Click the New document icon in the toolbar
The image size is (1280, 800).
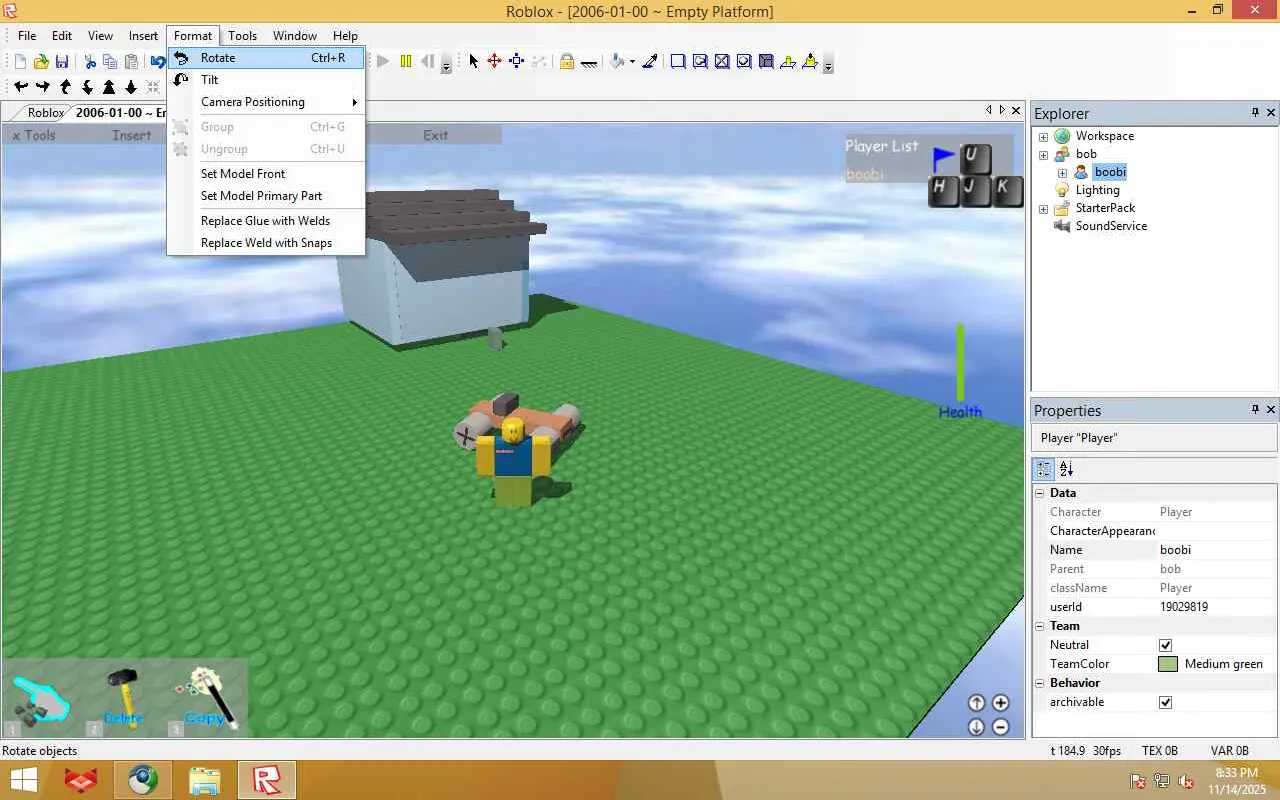[20, 62]
